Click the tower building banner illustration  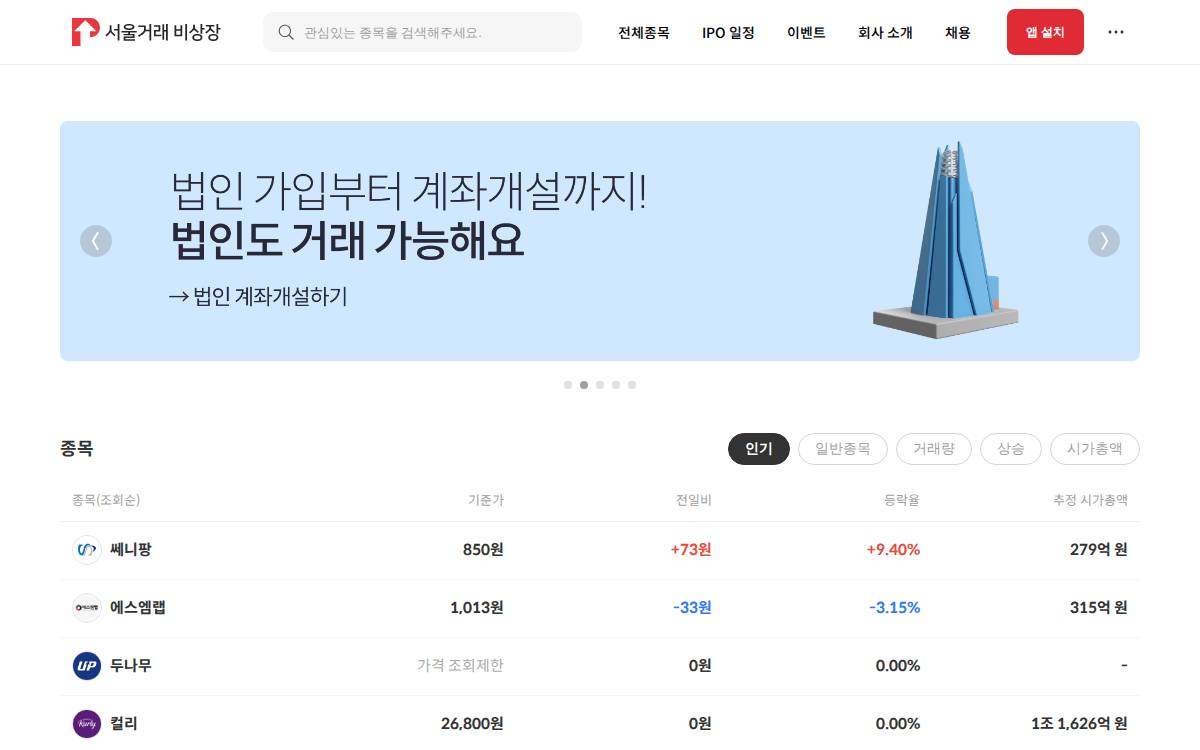click(x=946, y=240)
